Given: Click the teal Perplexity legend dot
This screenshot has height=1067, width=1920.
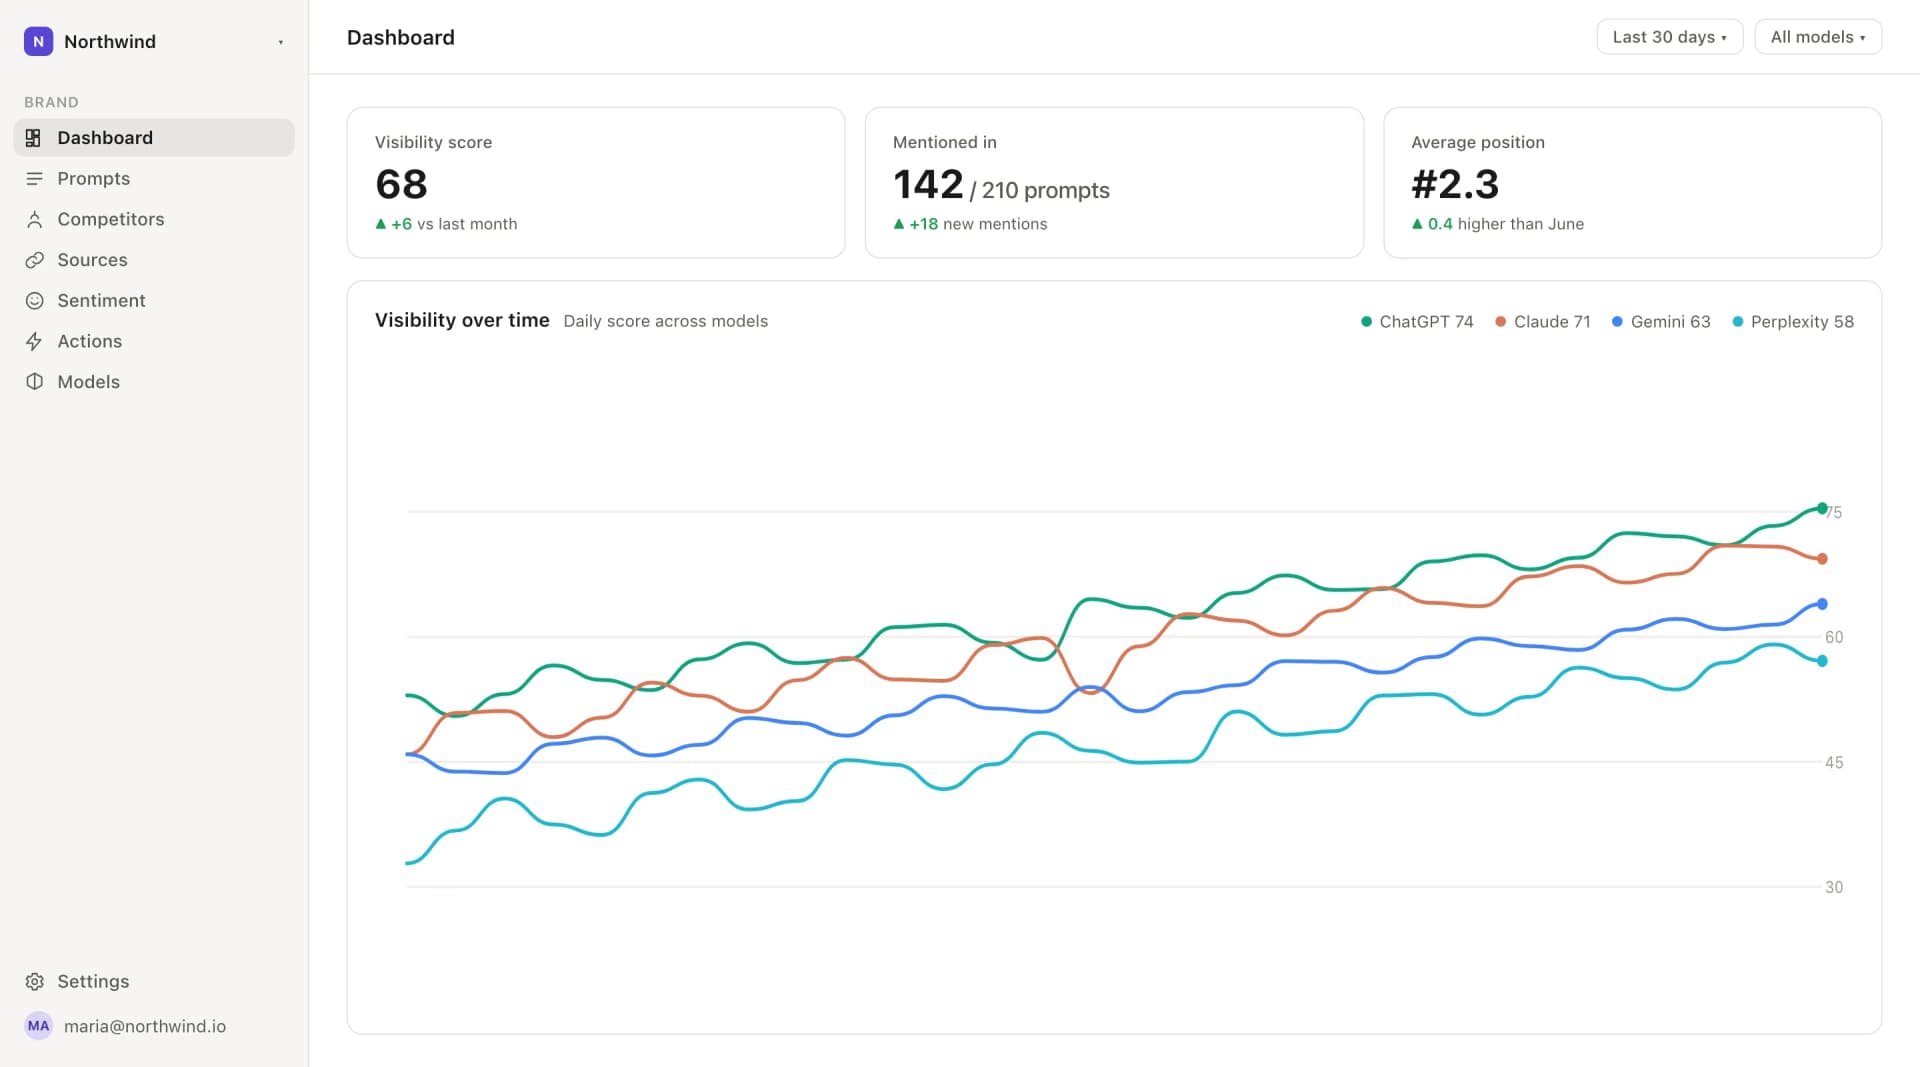Looking at the screenshot, I should (1738, 321).
